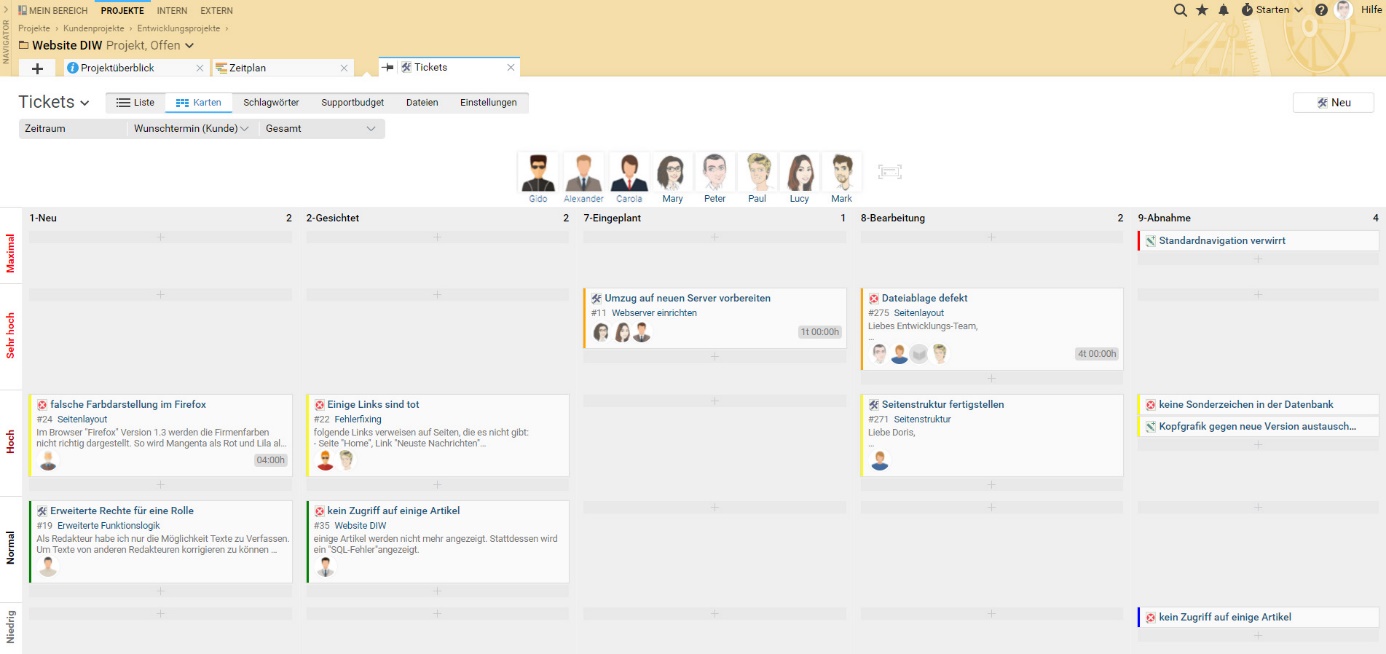Viewport: 1386px width, 654px height.
Task: Click the favorites star icon
Action: click(1202, 10)
